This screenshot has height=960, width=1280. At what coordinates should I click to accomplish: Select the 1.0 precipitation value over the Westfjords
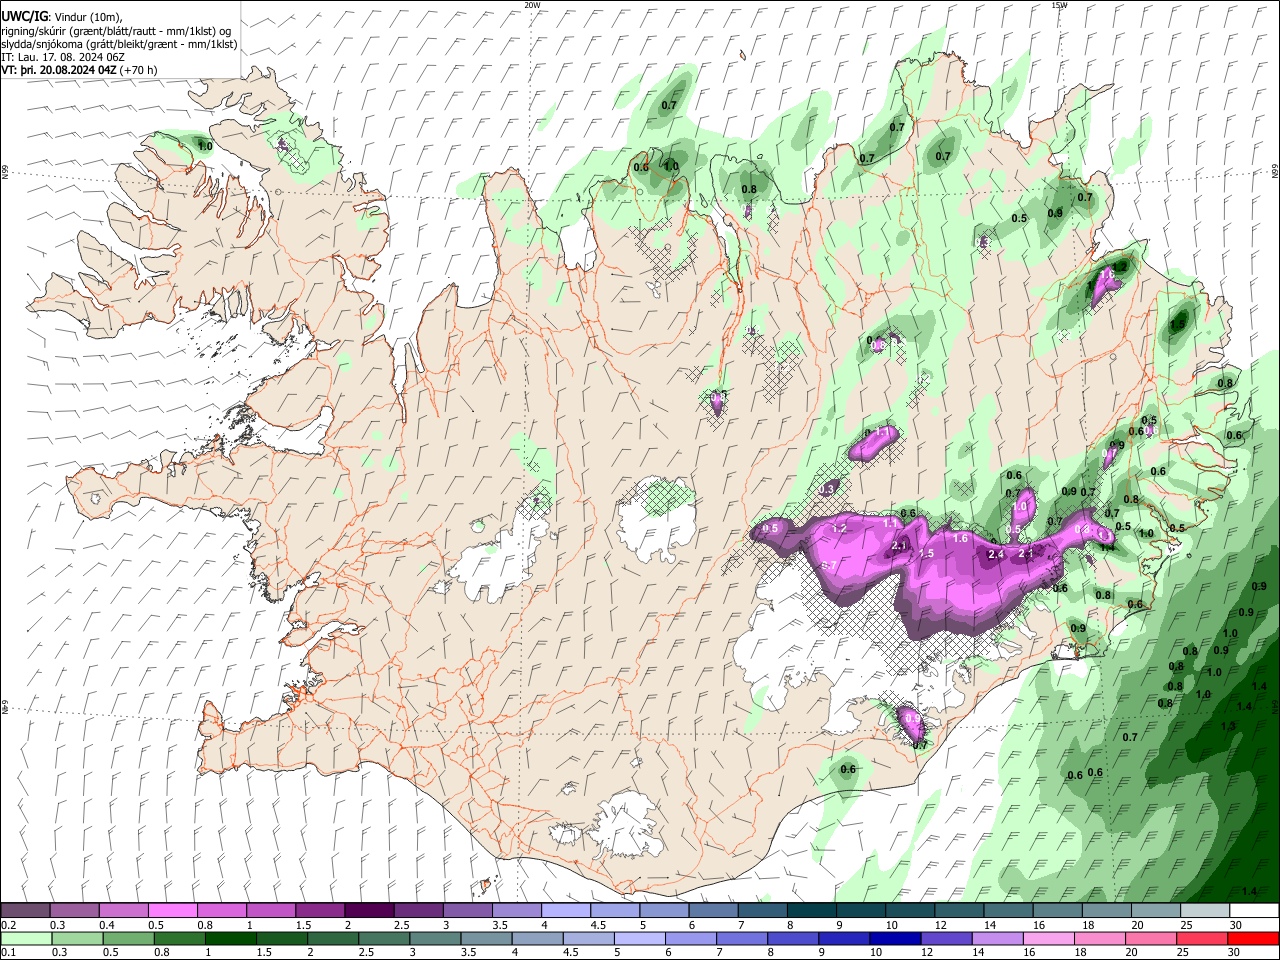point(205,146)
